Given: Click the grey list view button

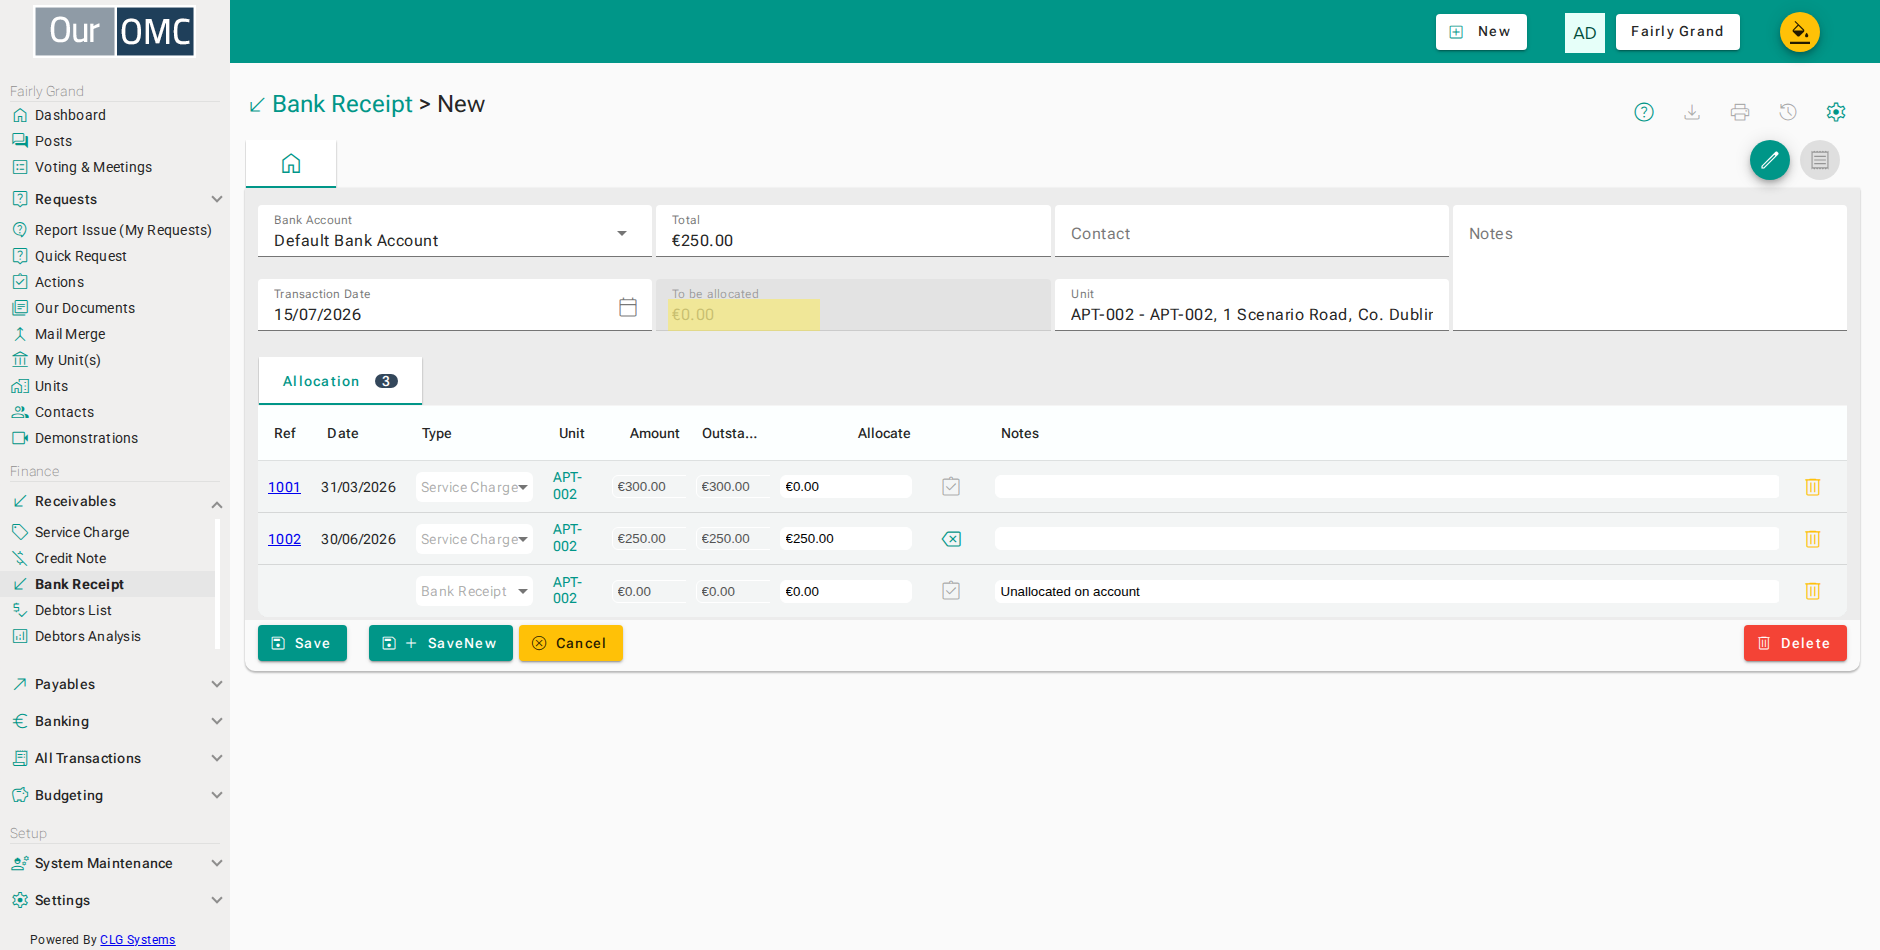Looking at the screenshot, I should [1820, 160].
